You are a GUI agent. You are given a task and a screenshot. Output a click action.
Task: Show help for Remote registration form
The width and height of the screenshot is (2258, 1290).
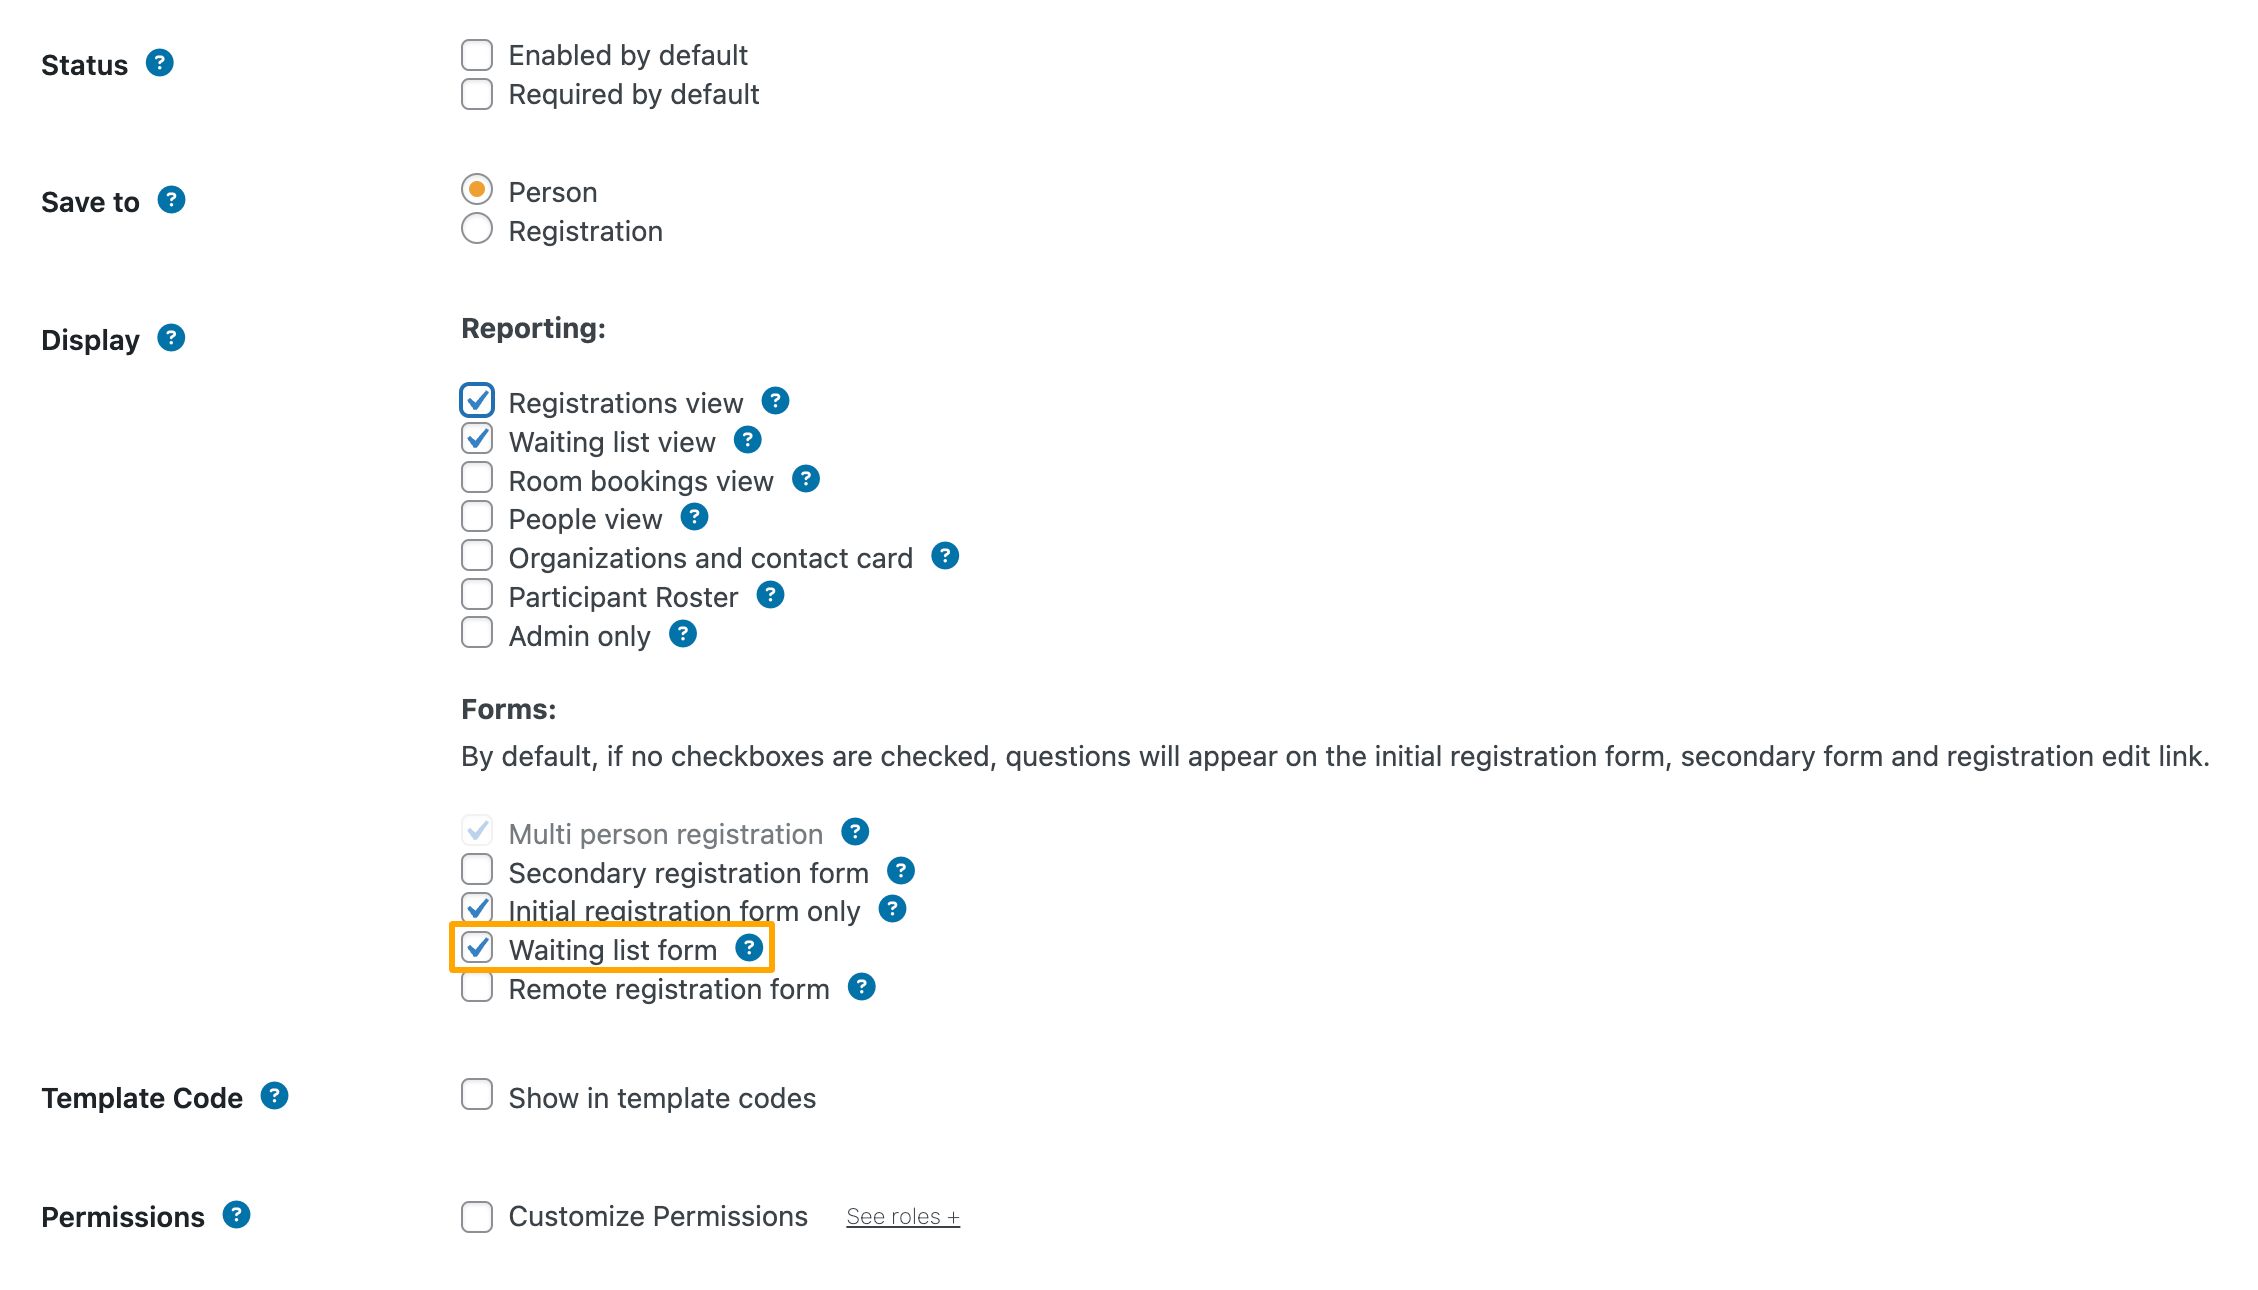coord(862,987)
